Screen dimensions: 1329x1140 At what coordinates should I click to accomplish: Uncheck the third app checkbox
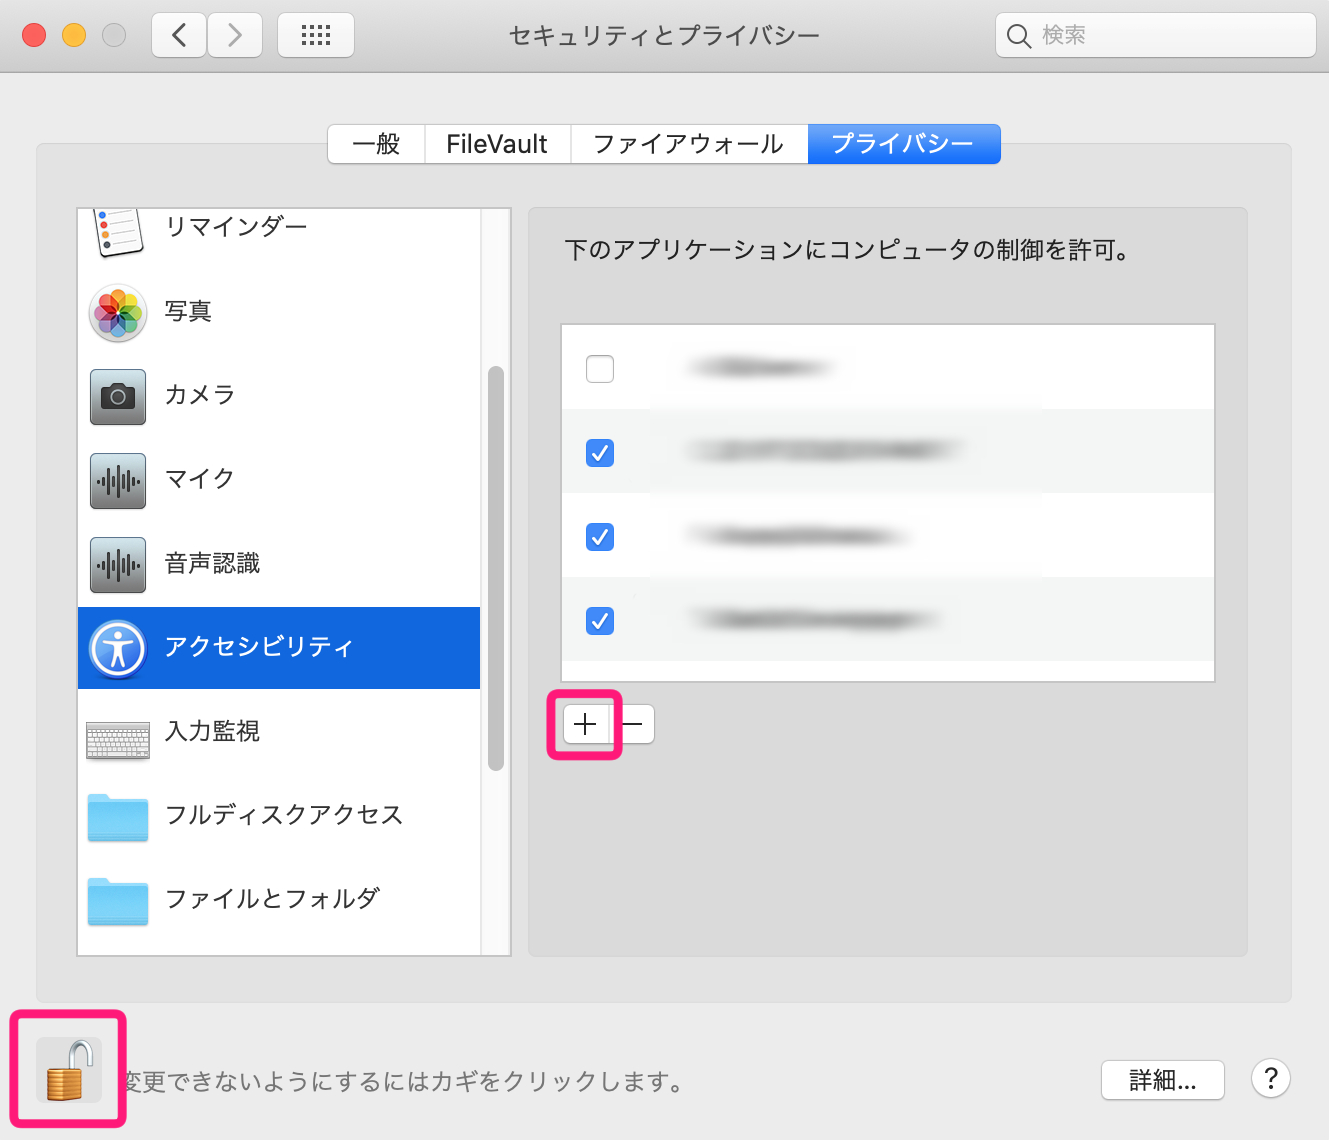600,537
